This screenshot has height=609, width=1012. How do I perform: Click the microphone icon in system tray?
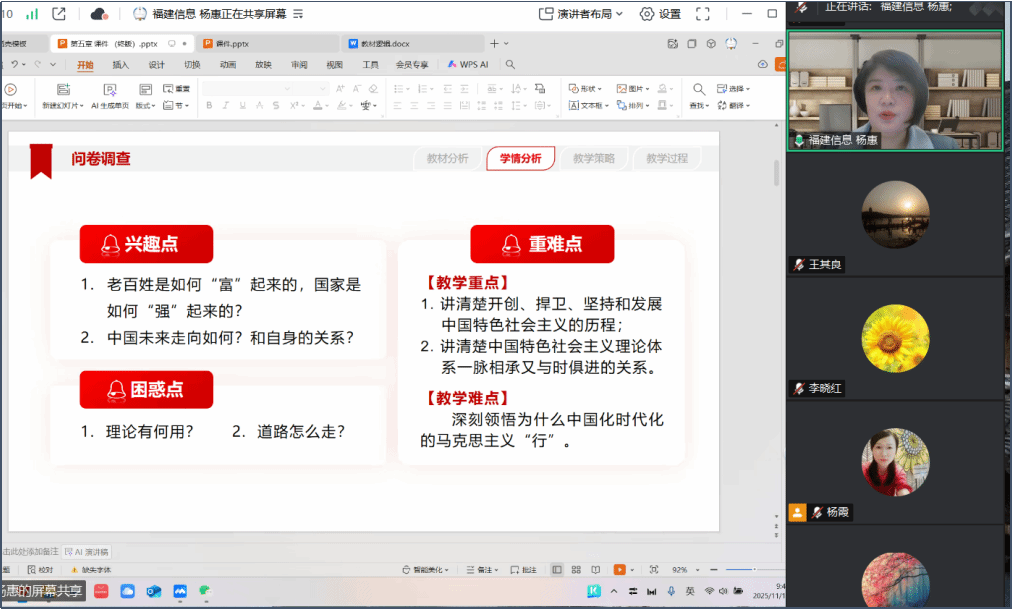coord(672,592)
